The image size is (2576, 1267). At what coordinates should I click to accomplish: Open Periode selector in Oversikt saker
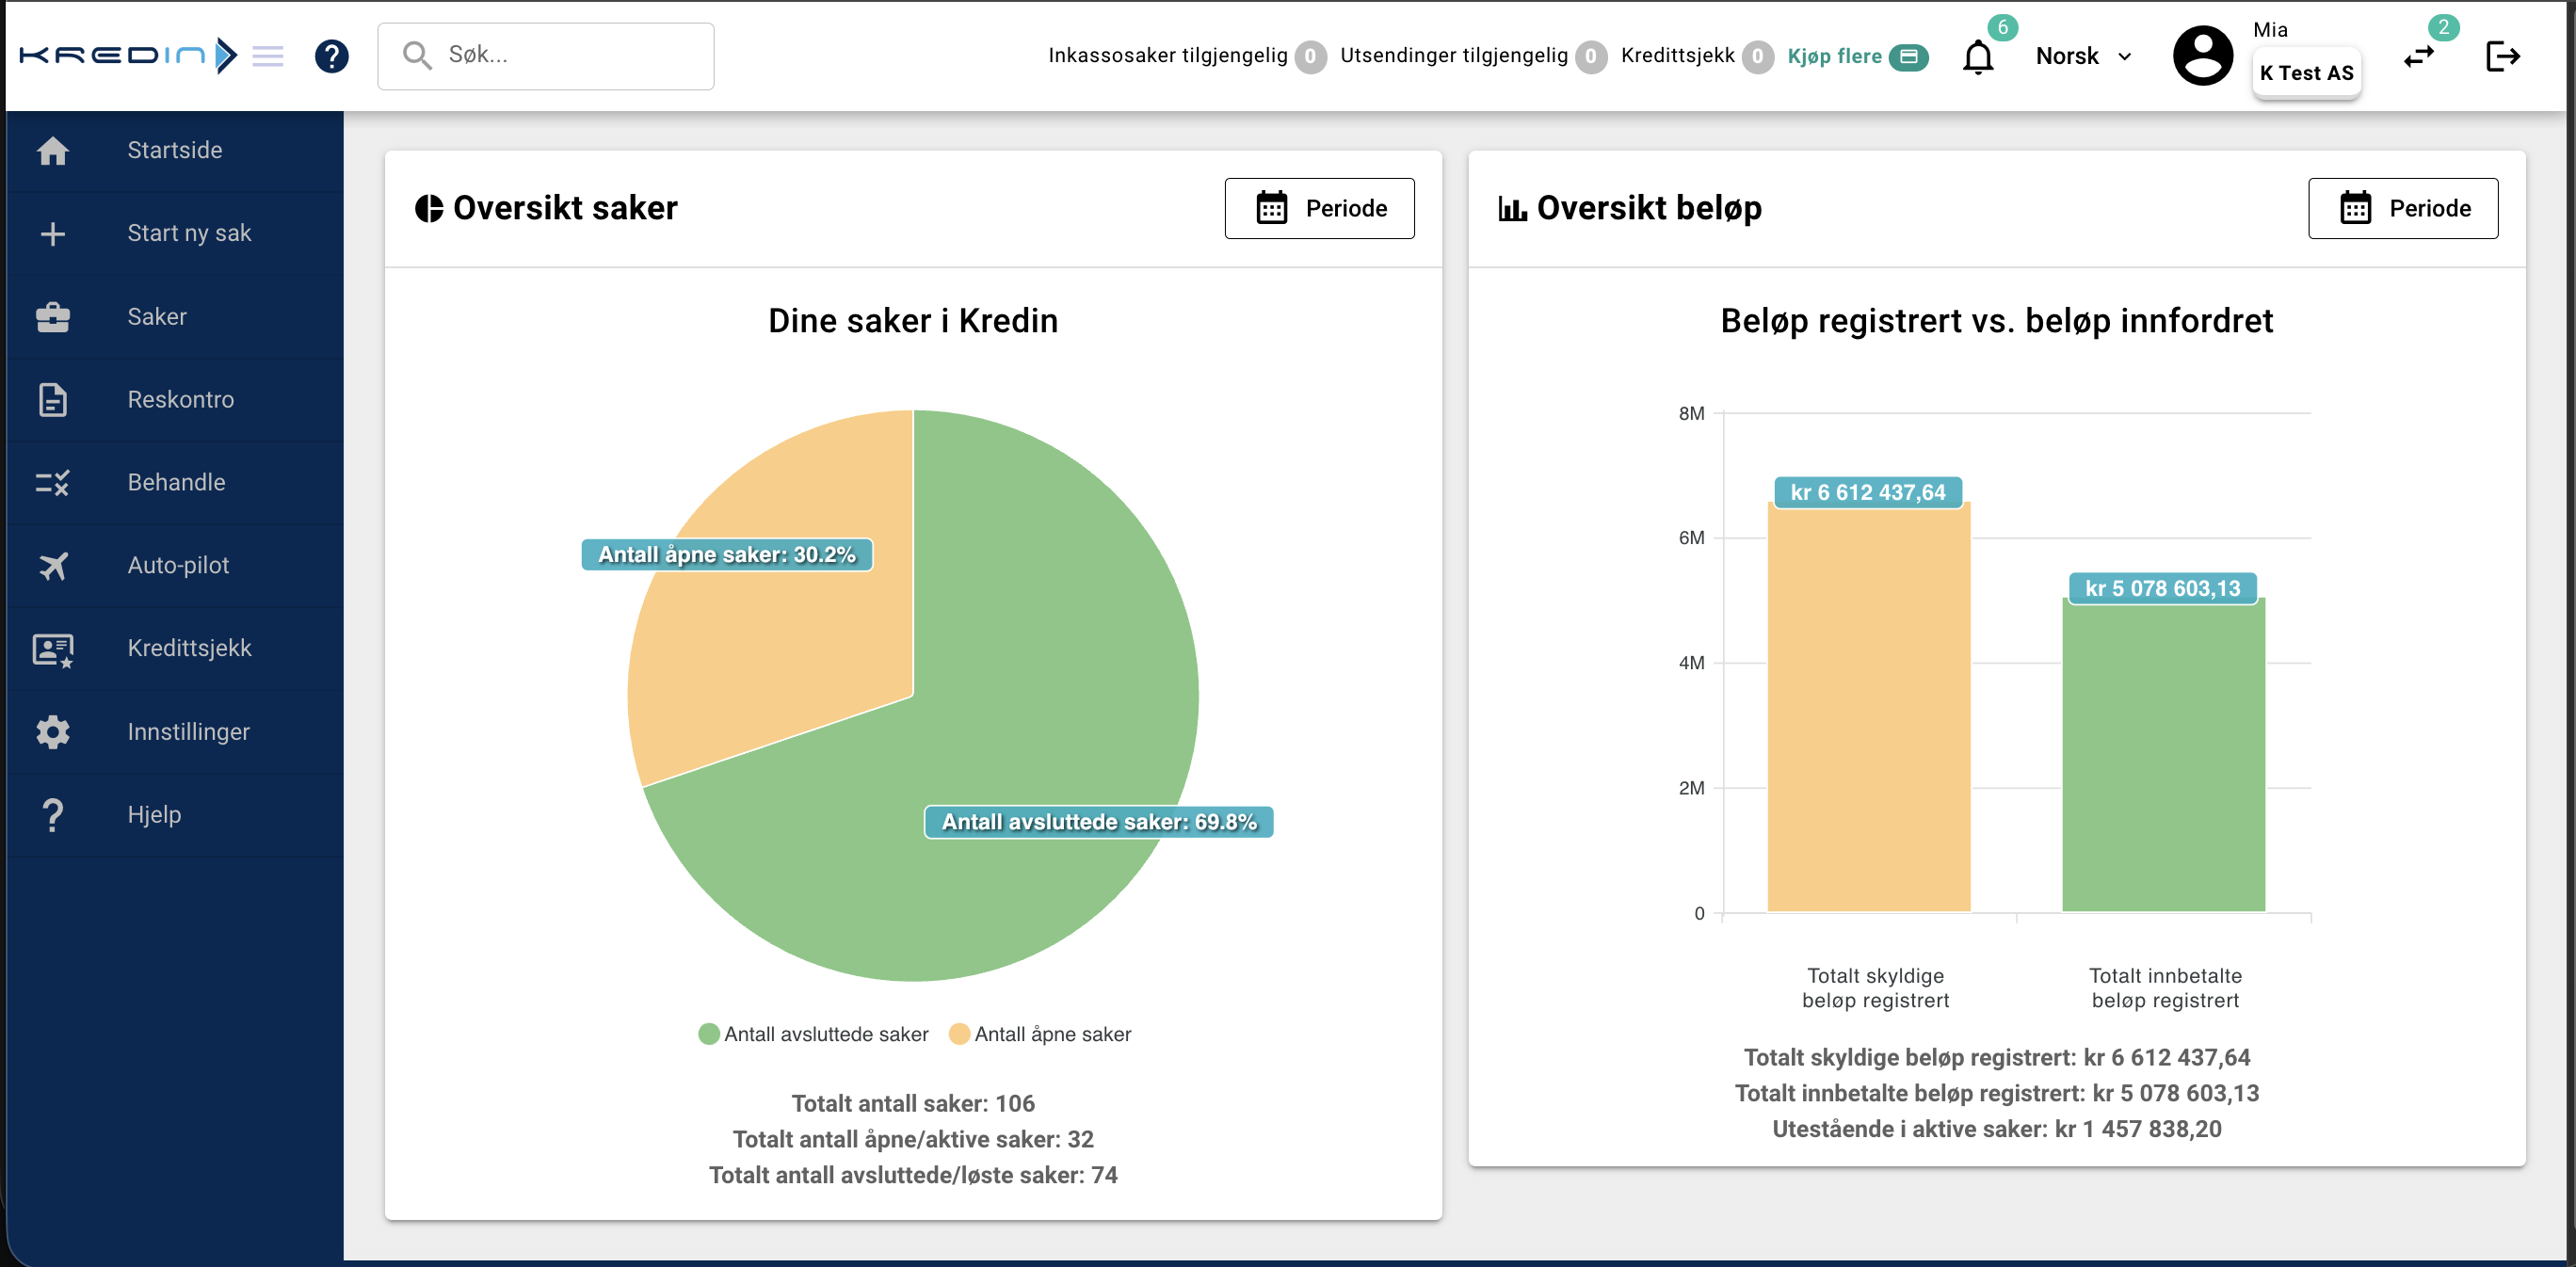1319,208
